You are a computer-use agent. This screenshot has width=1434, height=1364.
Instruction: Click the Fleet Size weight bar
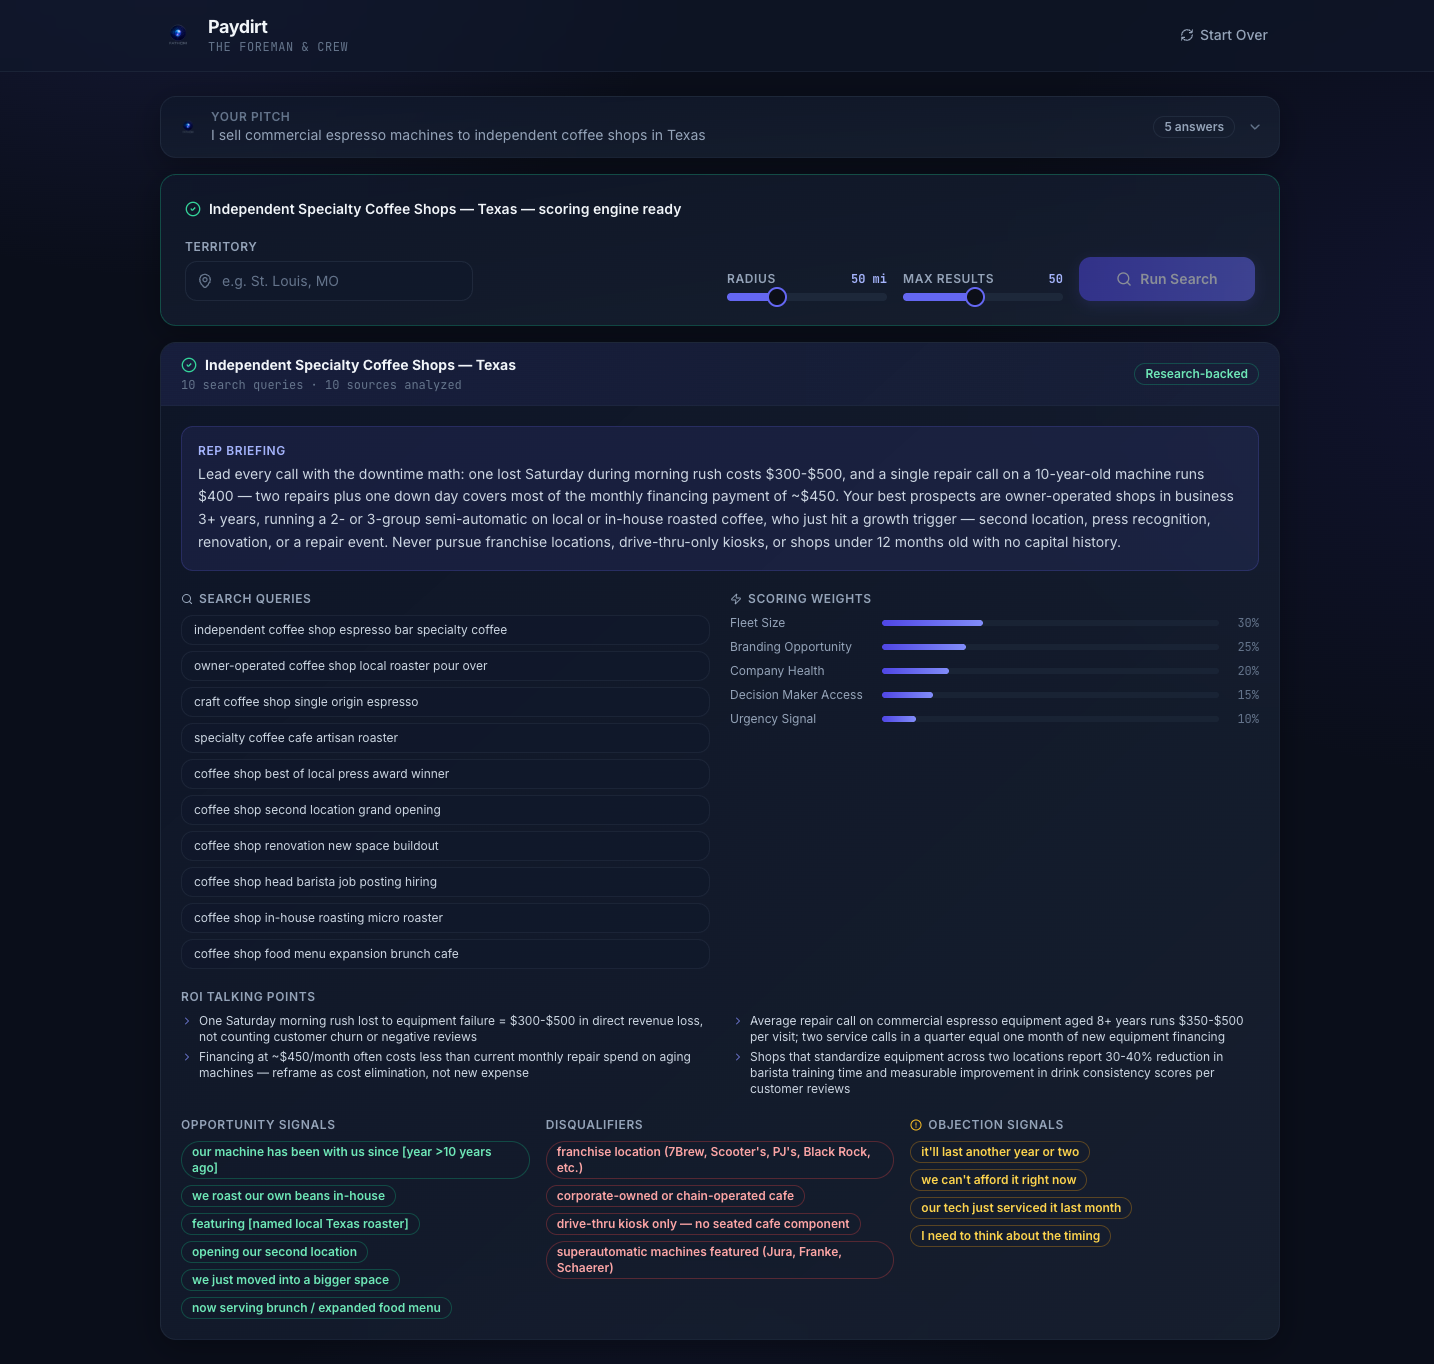[1050, 623]
